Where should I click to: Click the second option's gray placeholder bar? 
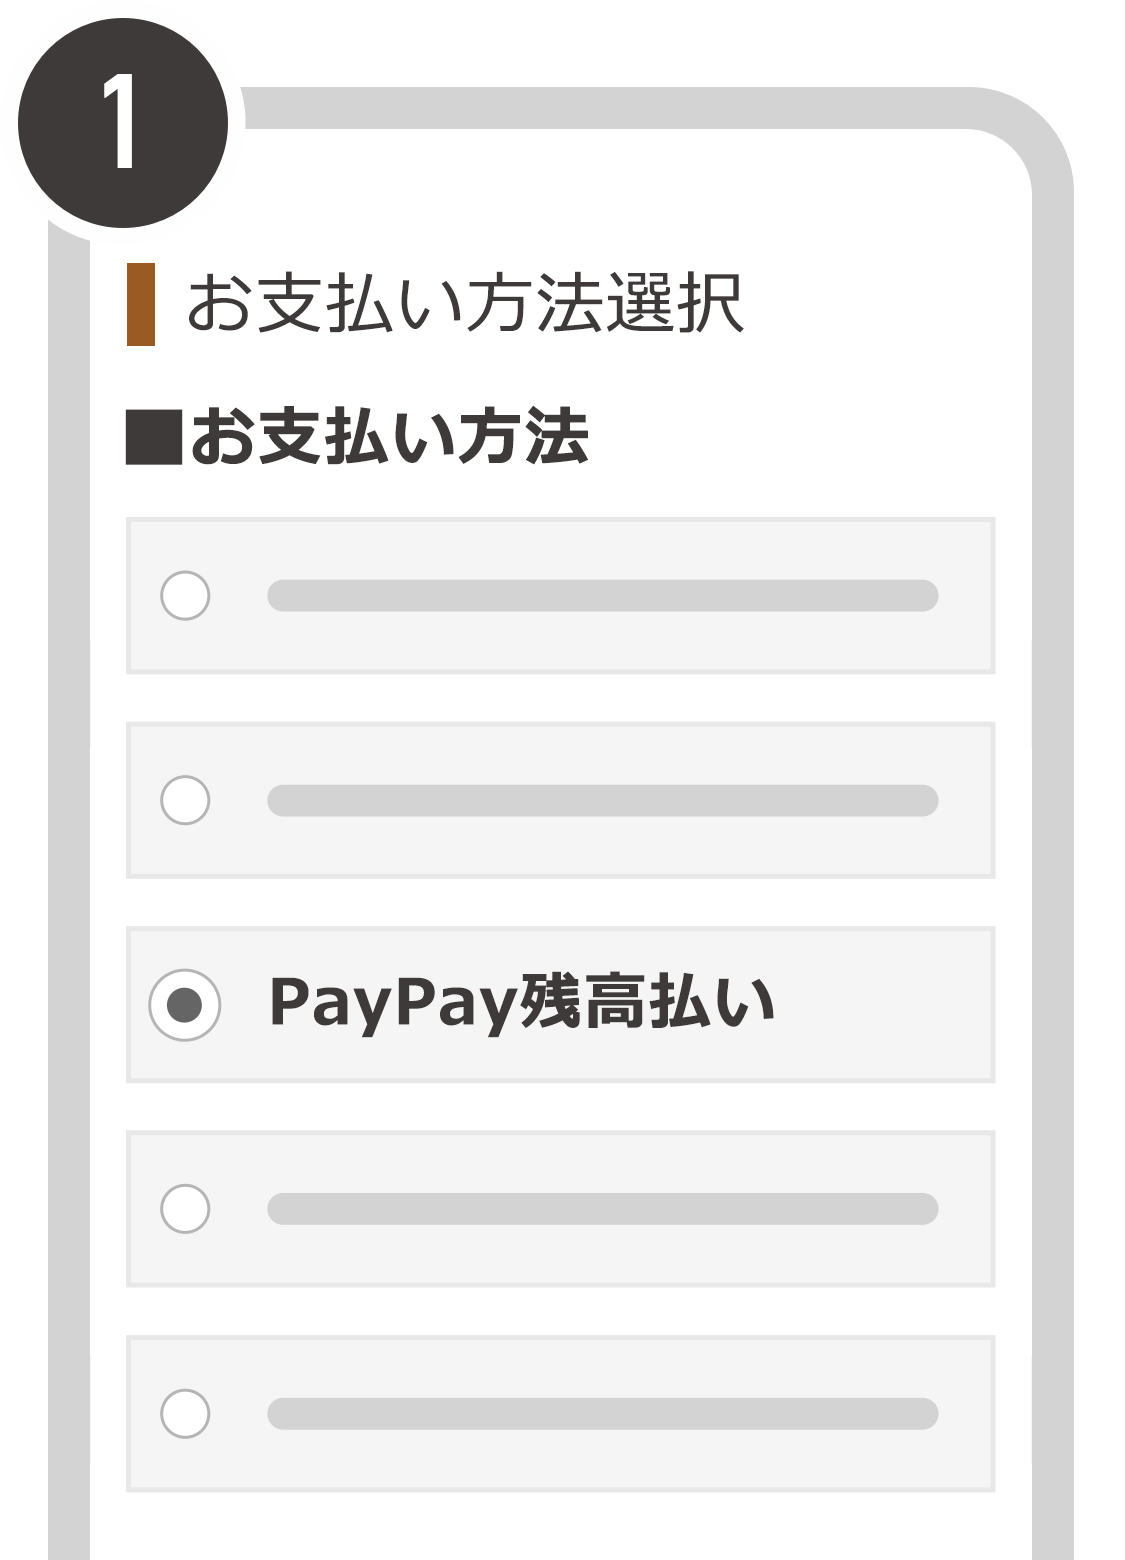(603, 800)
